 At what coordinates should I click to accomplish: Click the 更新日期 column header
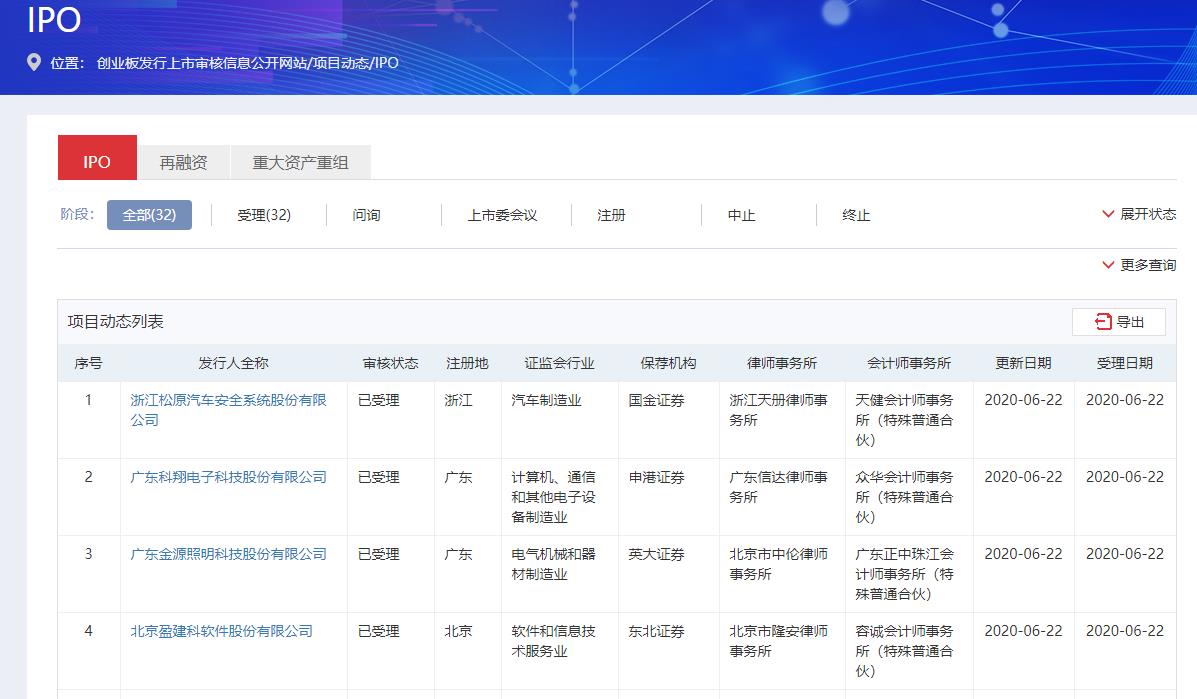point(1023,363)
